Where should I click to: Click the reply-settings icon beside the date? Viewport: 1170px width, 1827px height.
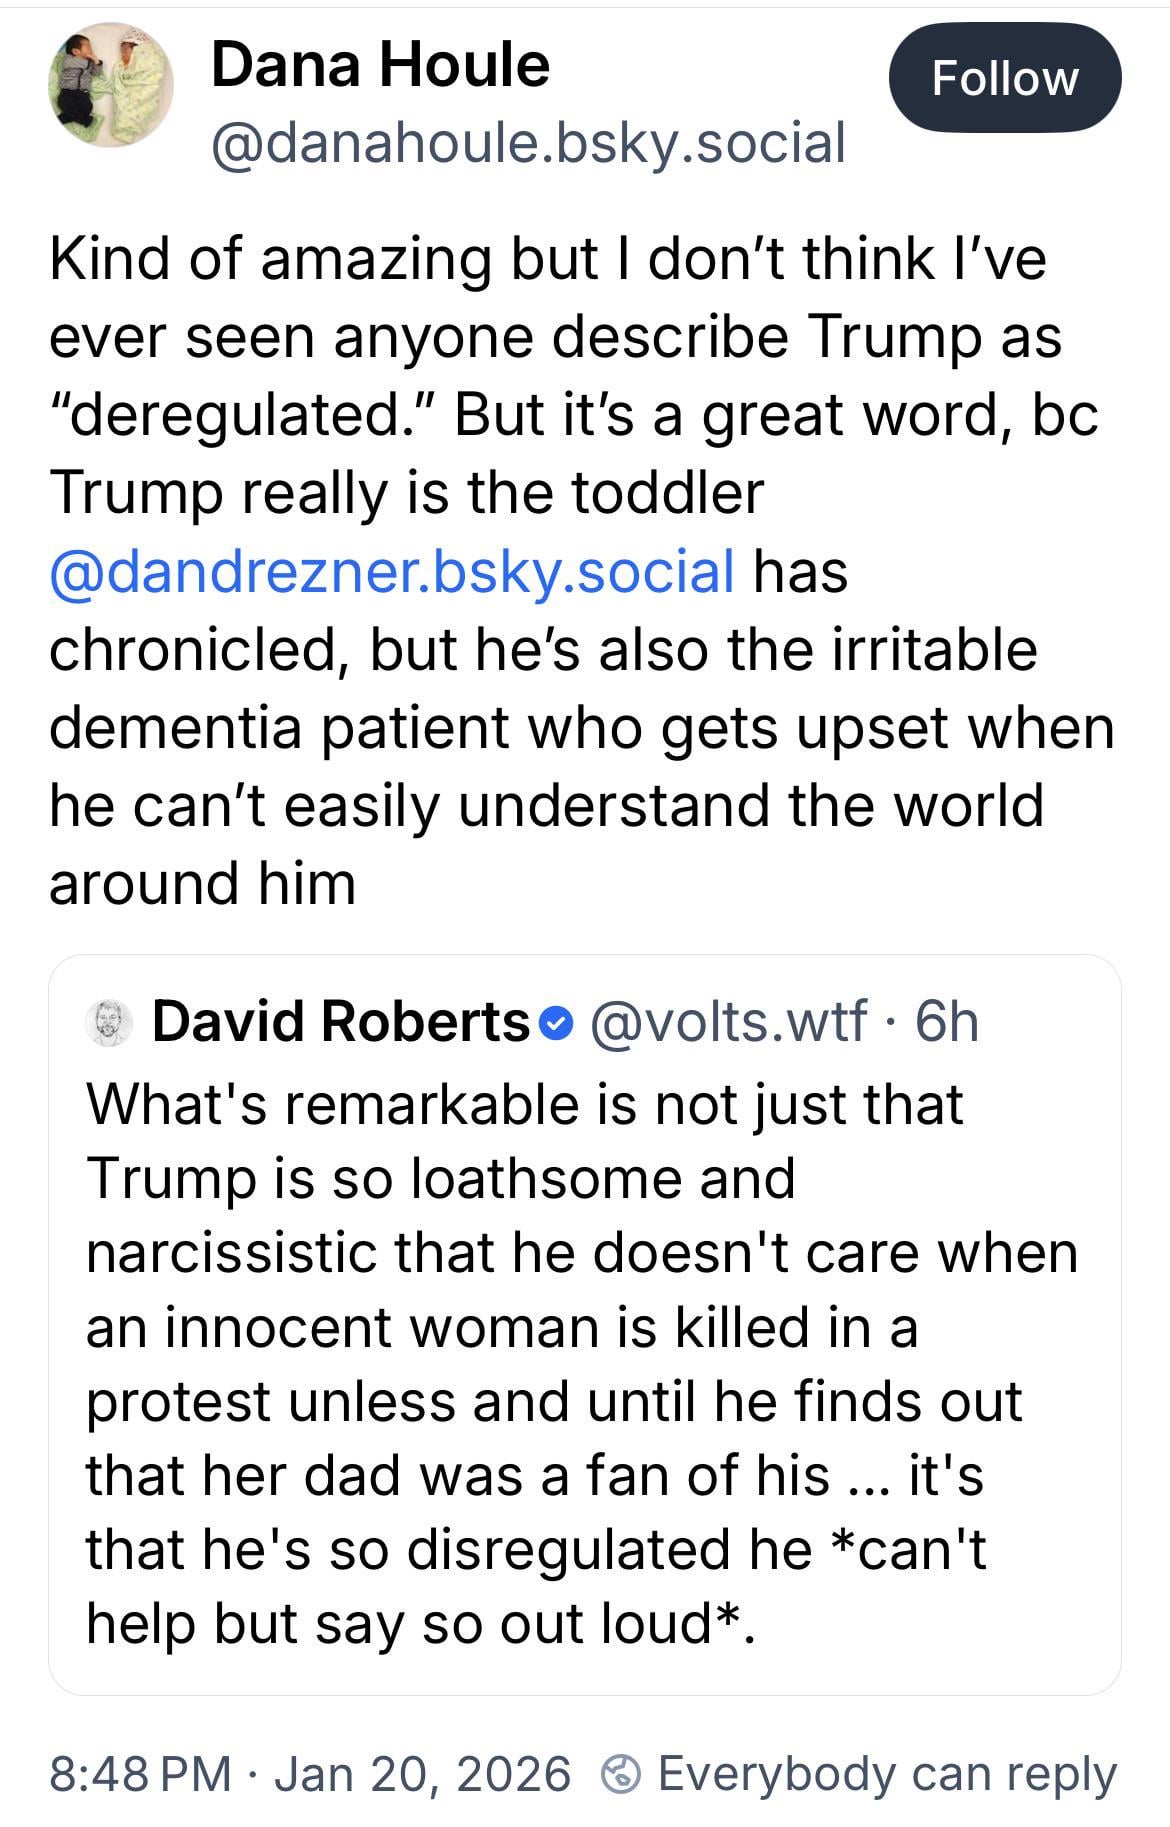(x=621, y=1775)
